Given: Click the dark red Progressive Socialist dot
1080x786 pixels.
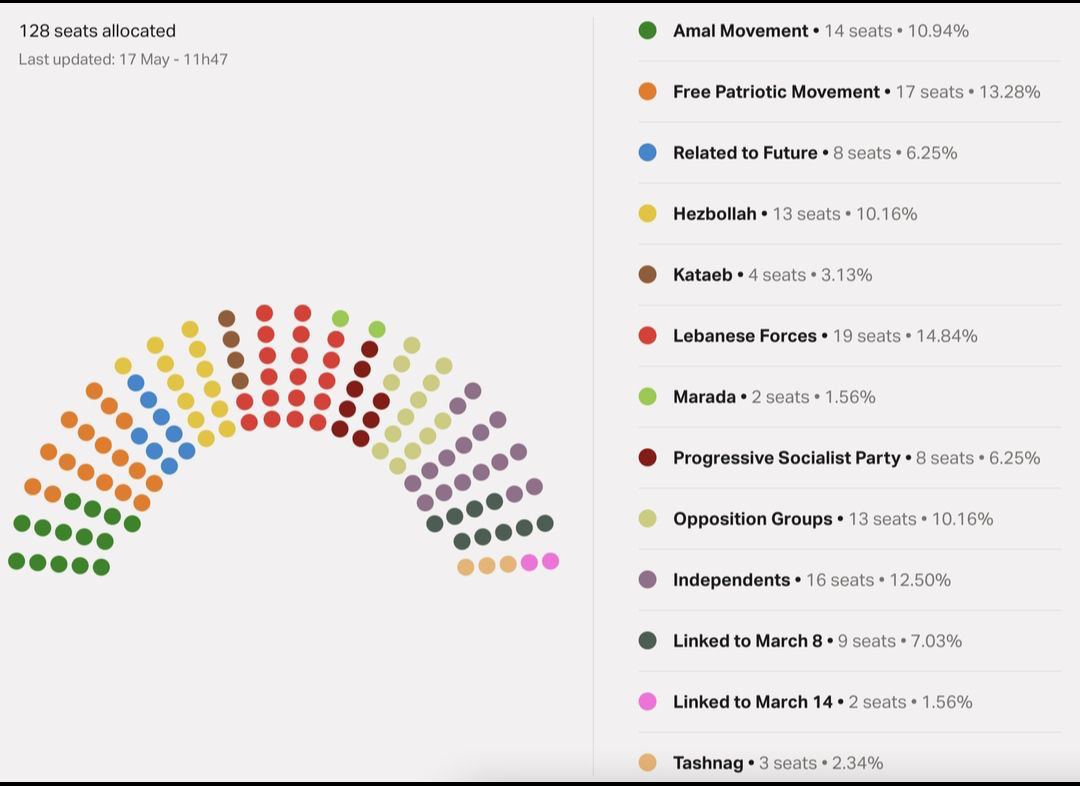Looking at the screenshot, I should pos(647,458).
